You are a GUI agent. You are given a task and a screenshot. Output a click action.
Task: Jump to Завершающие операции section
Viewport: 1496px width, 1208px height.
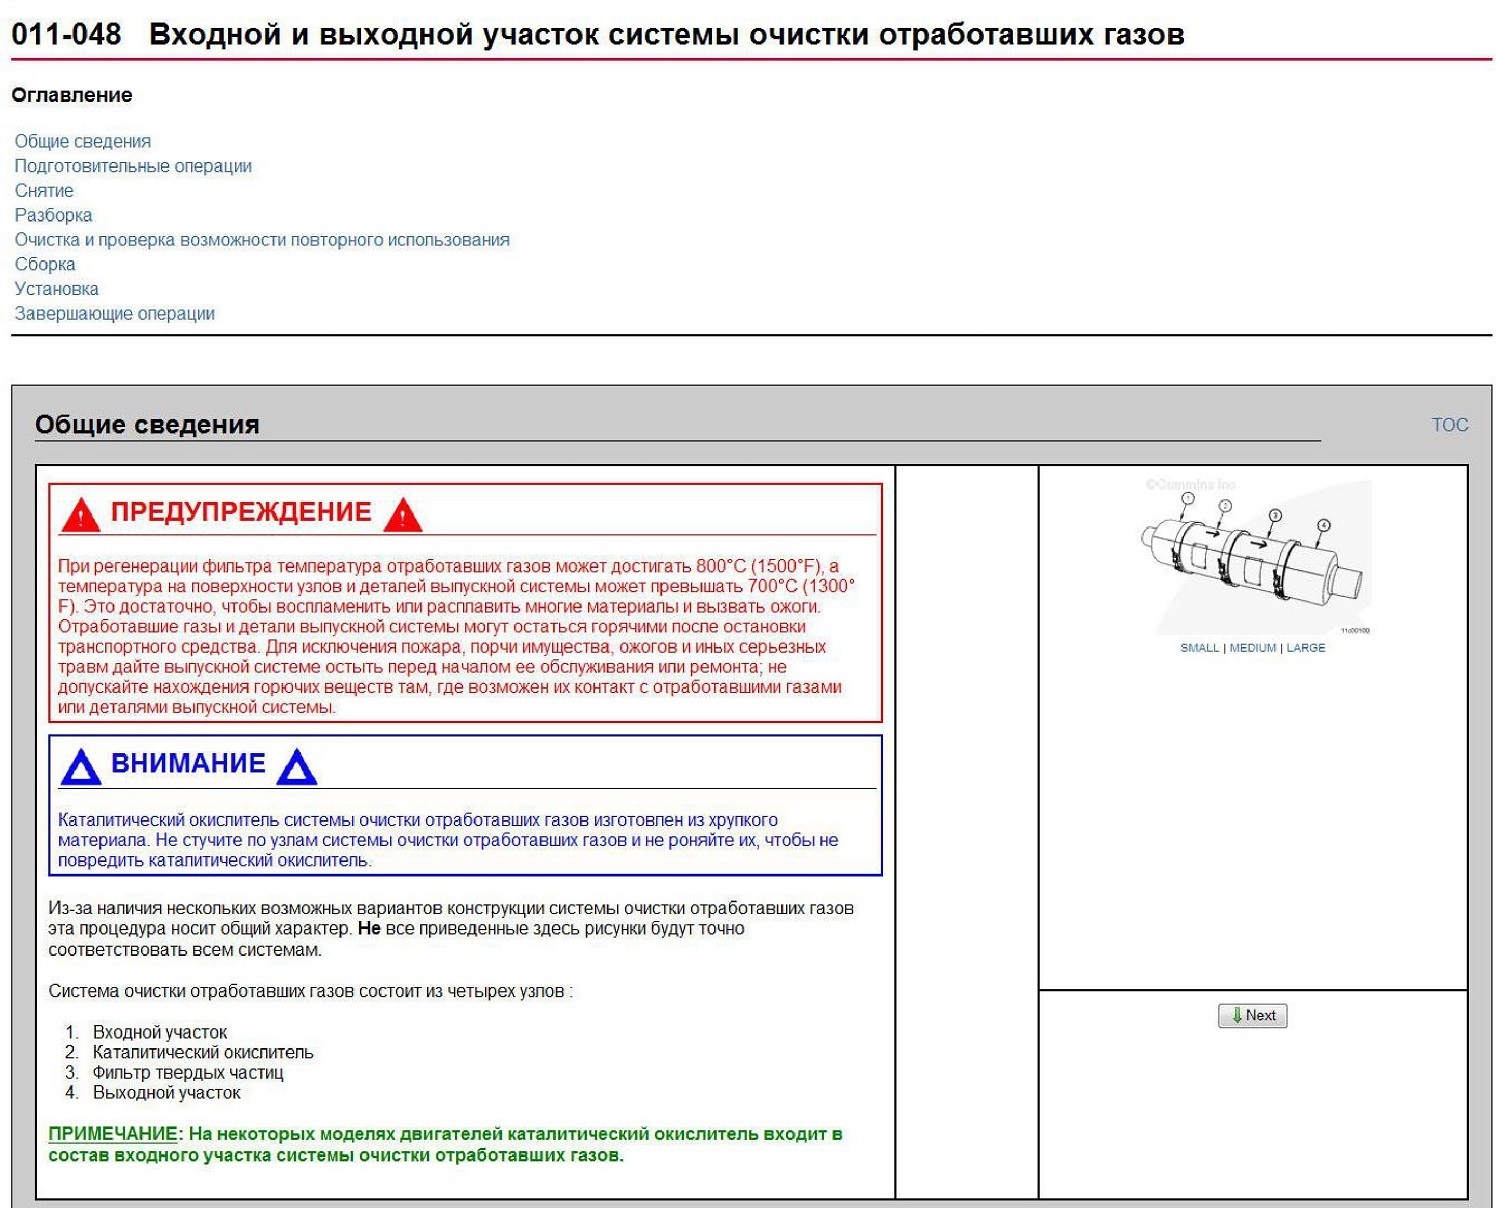pyautogui.click(x=115, y=313)
